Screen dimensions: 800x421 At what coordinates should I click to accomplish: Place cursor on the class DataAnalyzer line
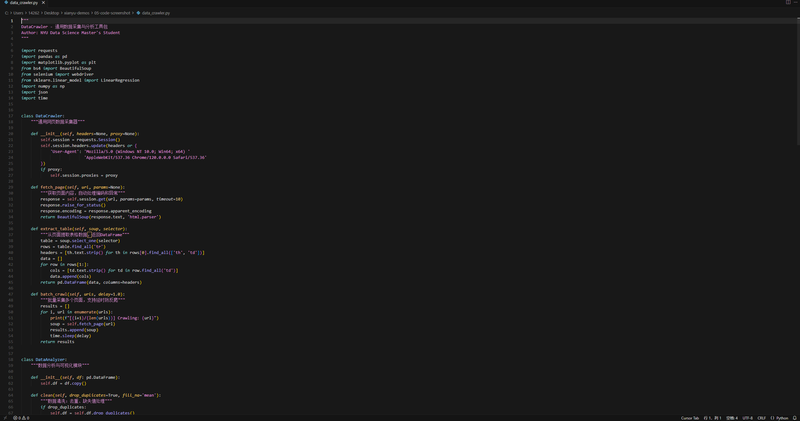(x=44, y=359)
